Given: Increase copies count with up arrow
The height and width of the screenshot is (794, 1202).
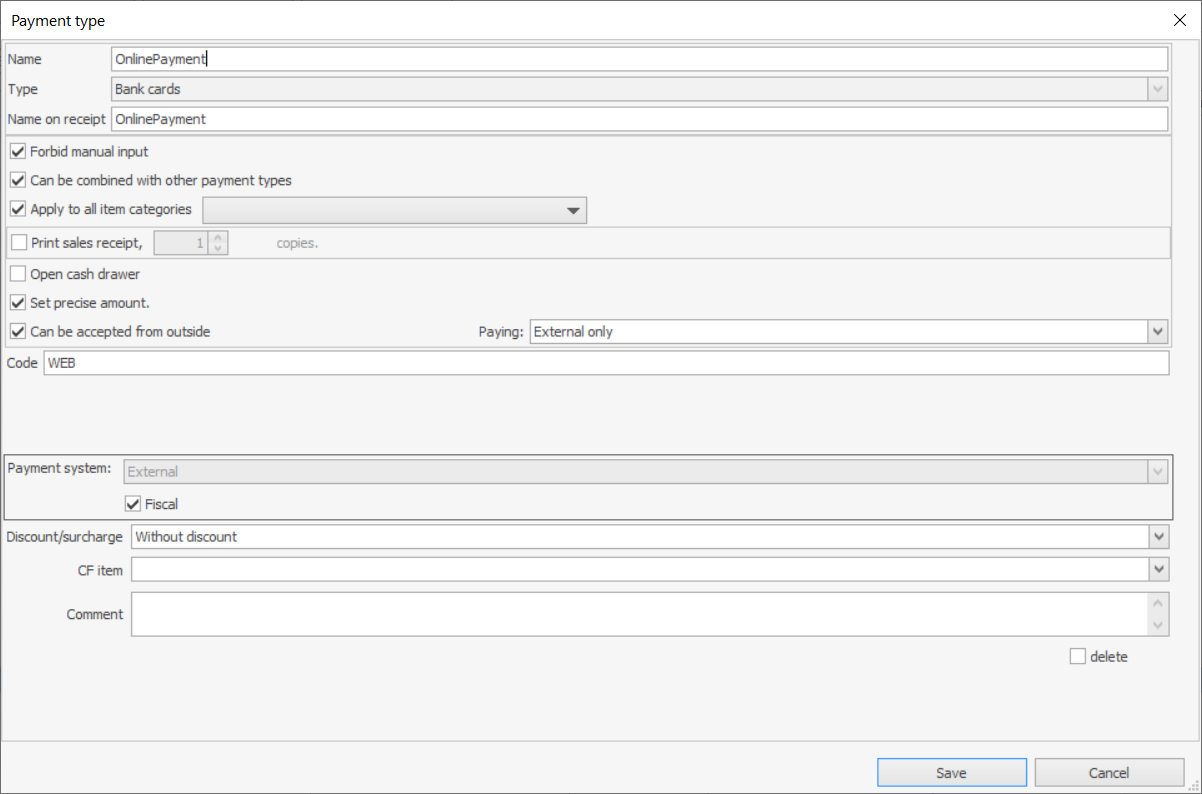Looking at the screenshot, I should tap(219, 237).
